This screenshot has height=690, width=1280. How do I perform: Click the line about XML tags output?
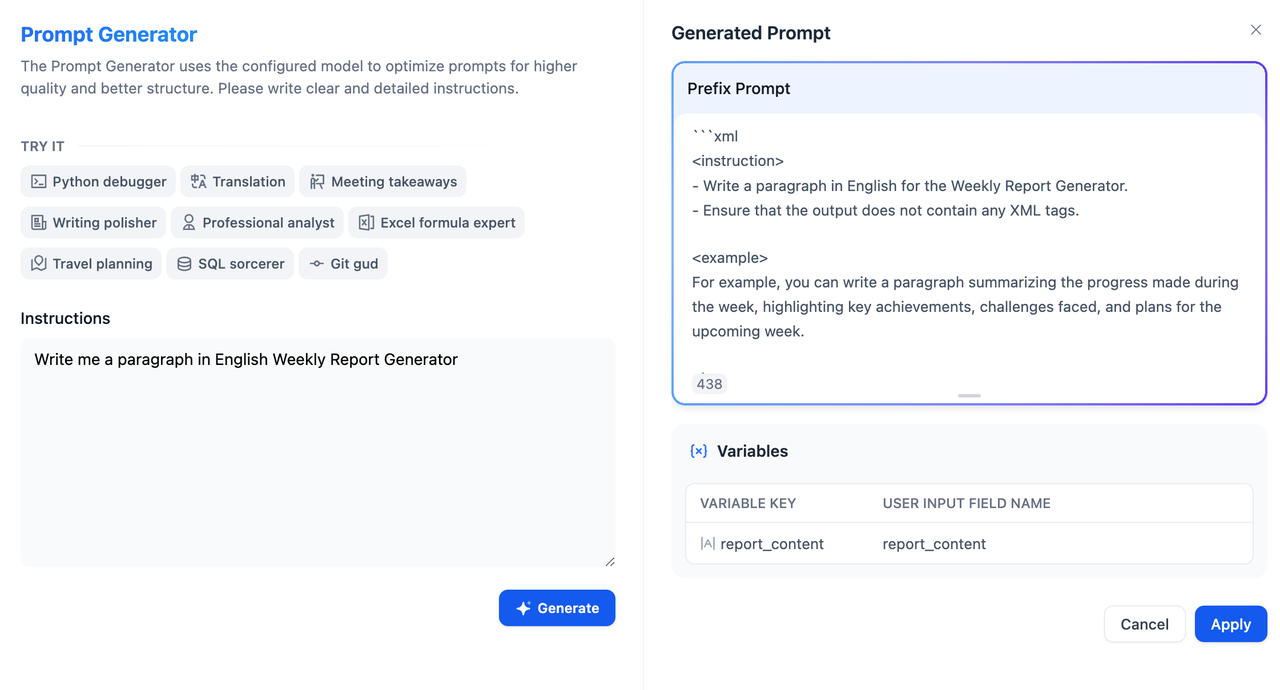tap(885, 210)
